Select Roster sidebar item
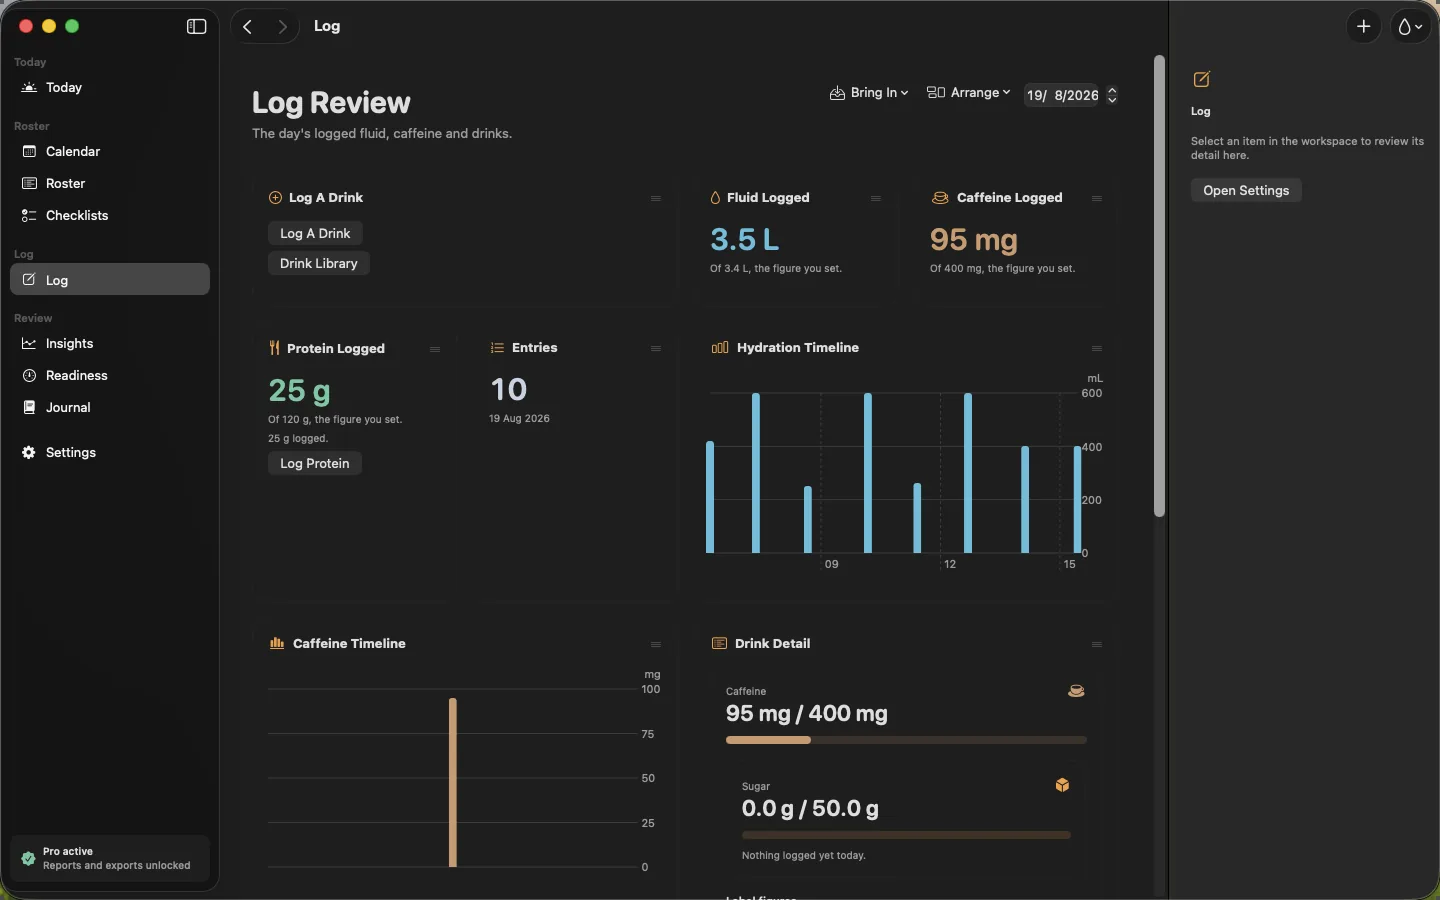This screenshot has height=900, width=1440. 110,184
